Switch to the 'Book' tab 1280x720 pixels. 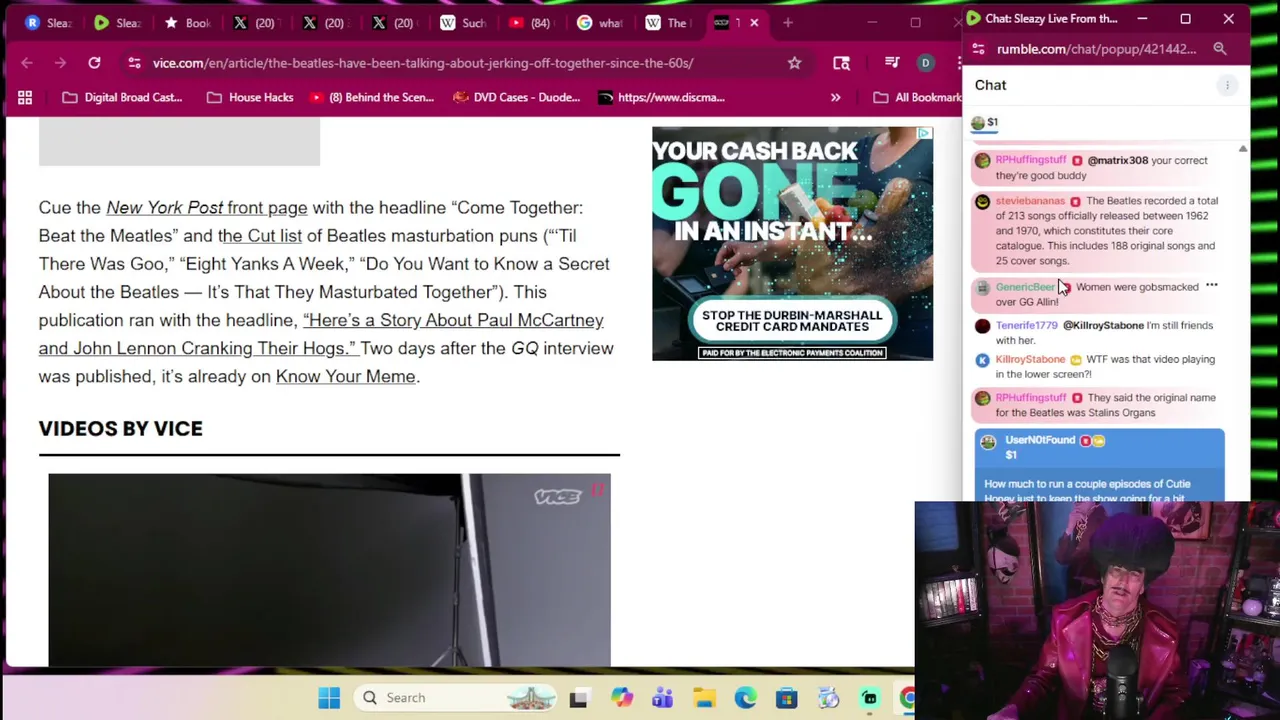189,22
